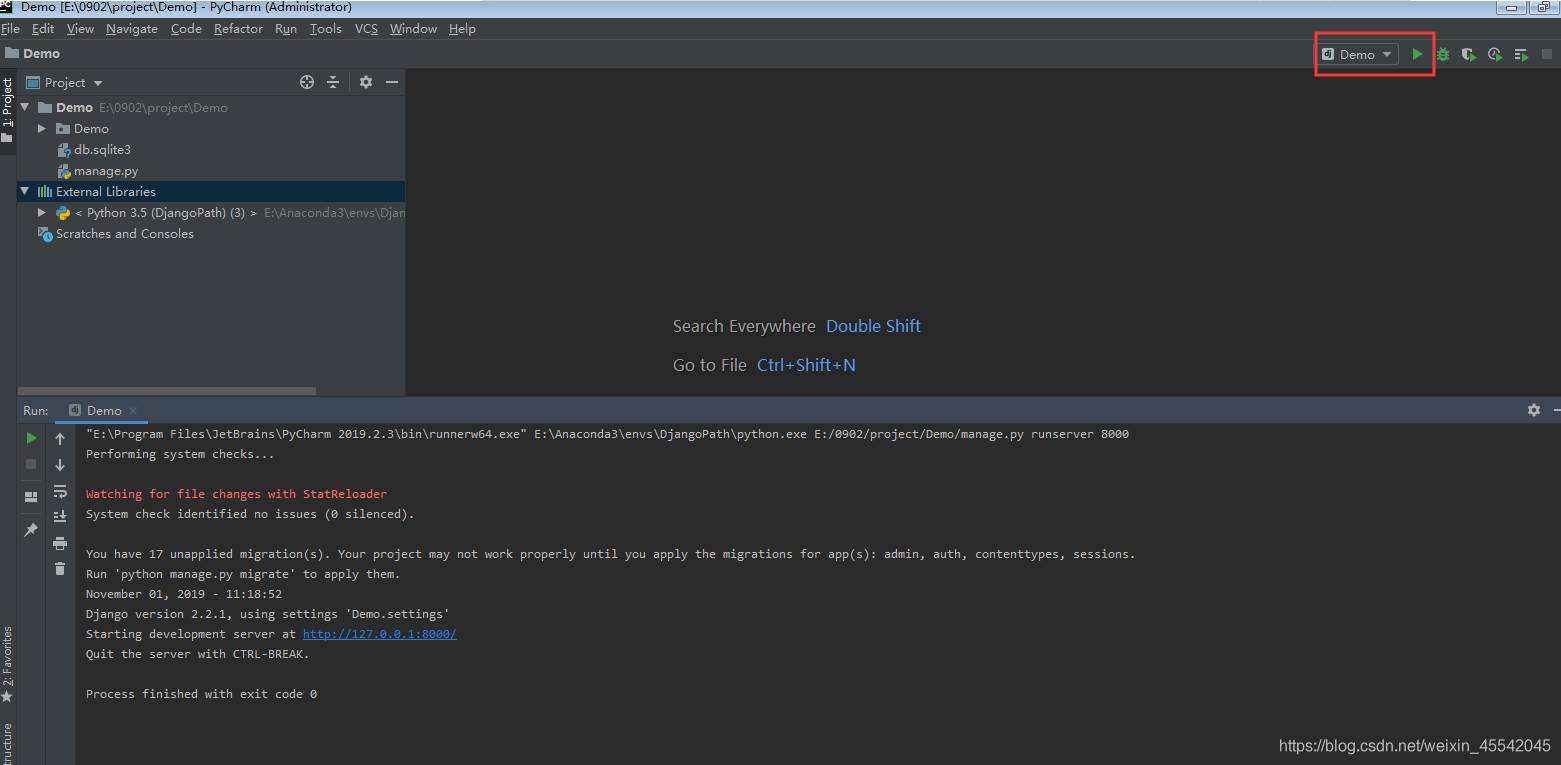Collapse the Demo project root node
The width and height of the screenshot is (1561, 765).
[23, 107]
